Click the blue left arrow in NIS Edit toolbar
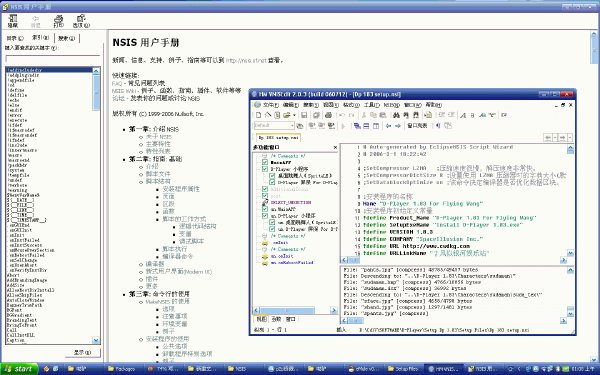Image resolution: width=600 pixels, height=375 pixels. 388,126
